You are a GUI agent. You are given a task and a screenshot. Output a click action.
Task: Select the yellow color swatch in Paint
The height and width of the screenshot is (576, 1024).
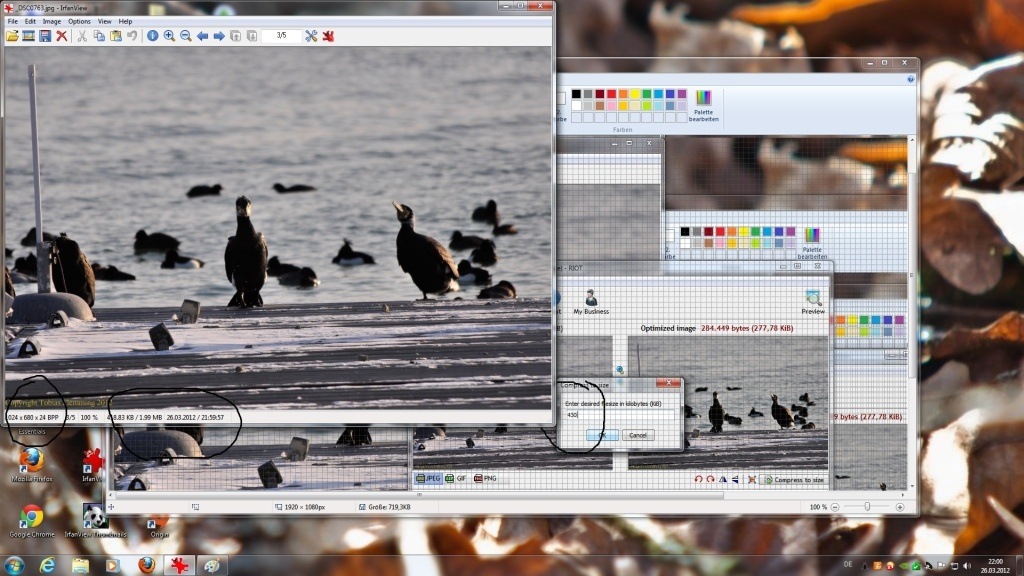point(635,94)
